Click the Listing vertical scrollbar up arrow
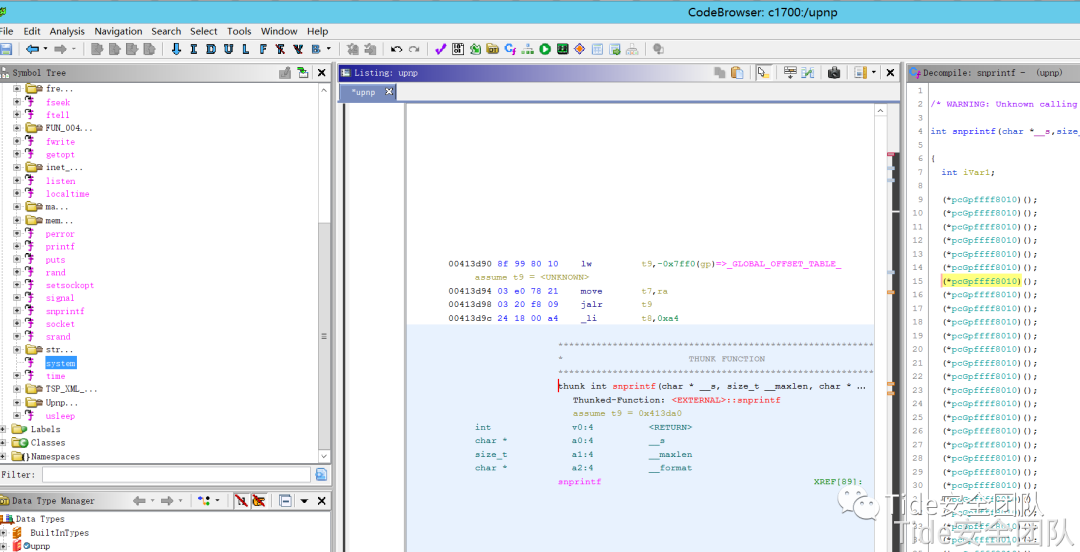 (880, 111)
